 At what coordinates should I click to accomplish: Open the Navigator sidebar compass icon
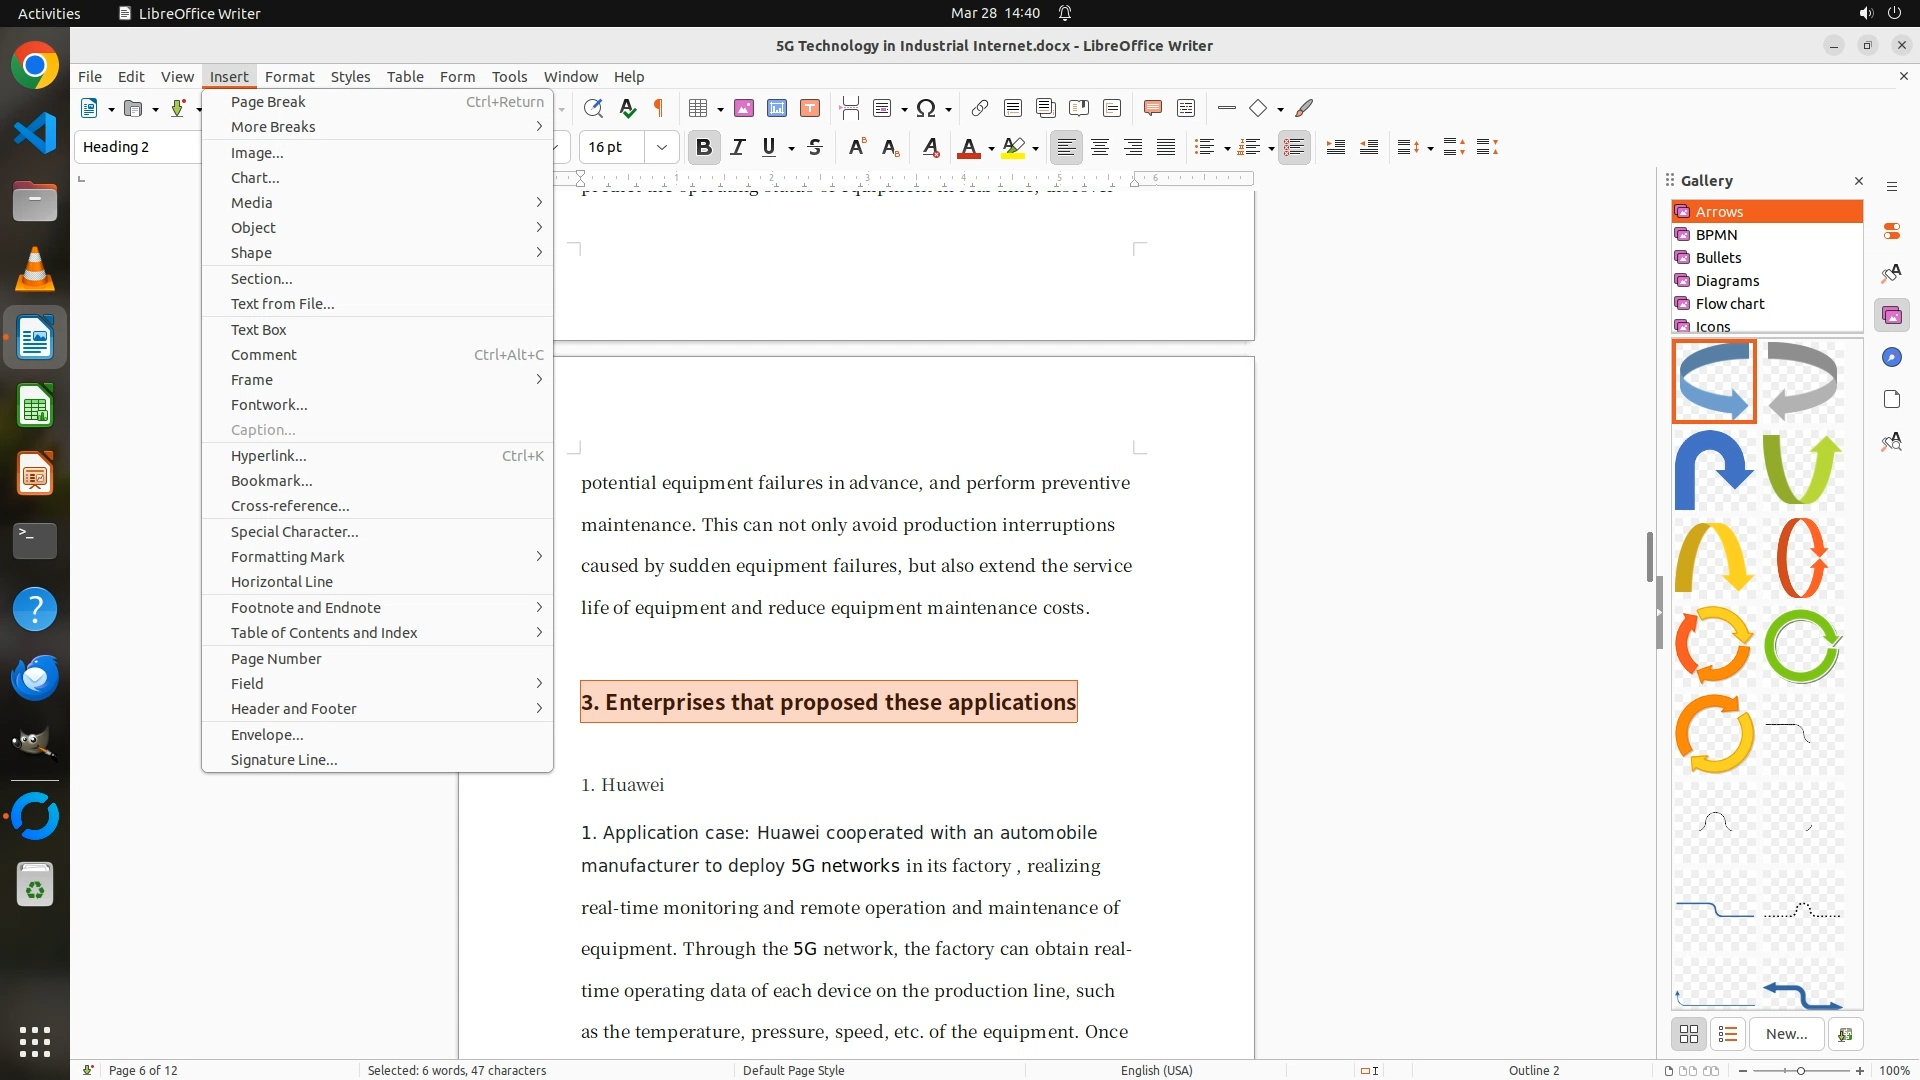(1891, 357)
